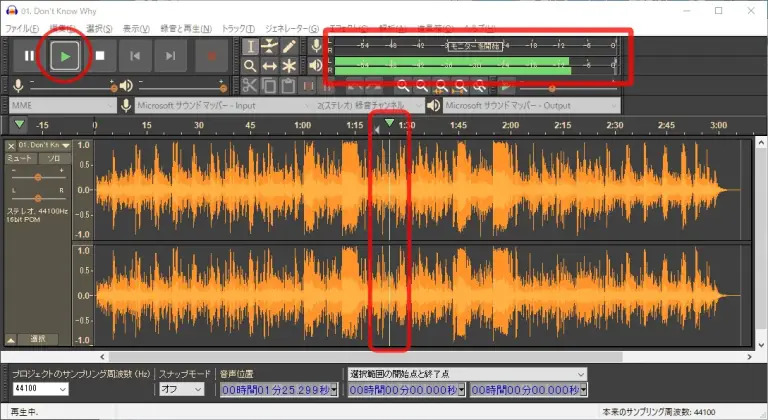Open the project sample rate 44100 dropdown
This screenshot has width=768, height=420.
[41, 389]
